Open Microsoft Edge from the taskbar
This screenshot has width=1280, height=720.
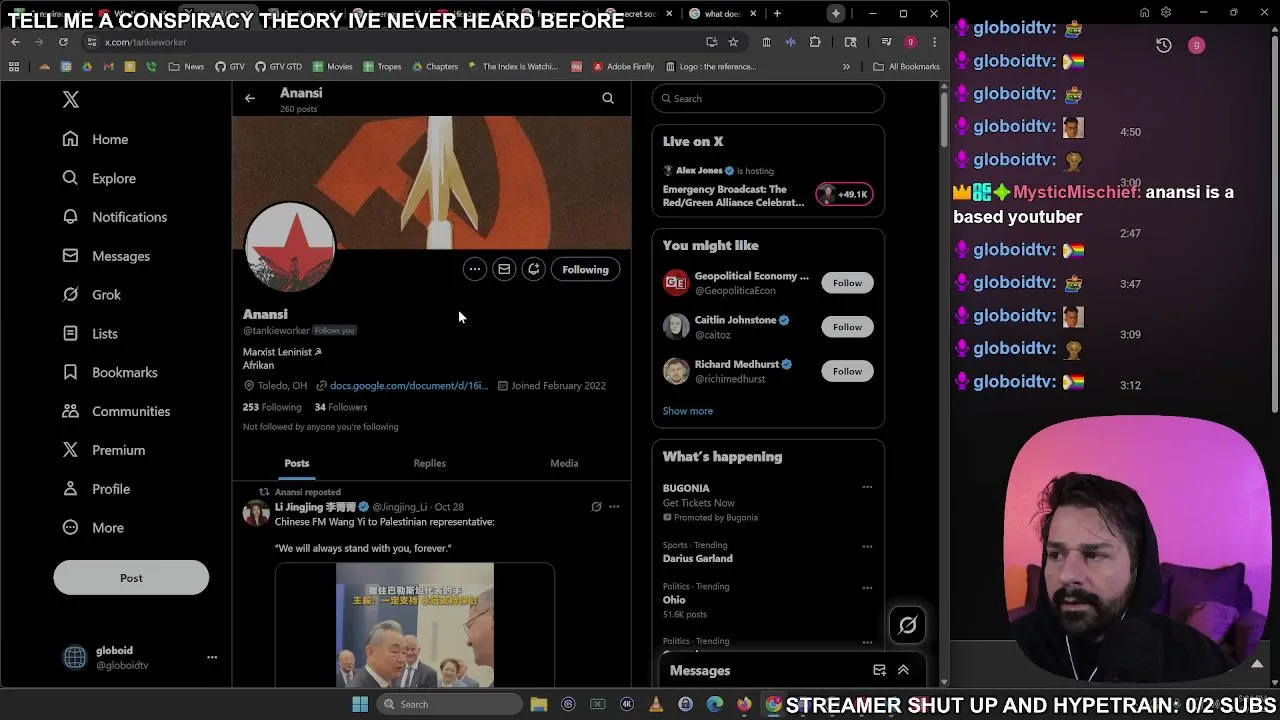[x=714, y=704]
